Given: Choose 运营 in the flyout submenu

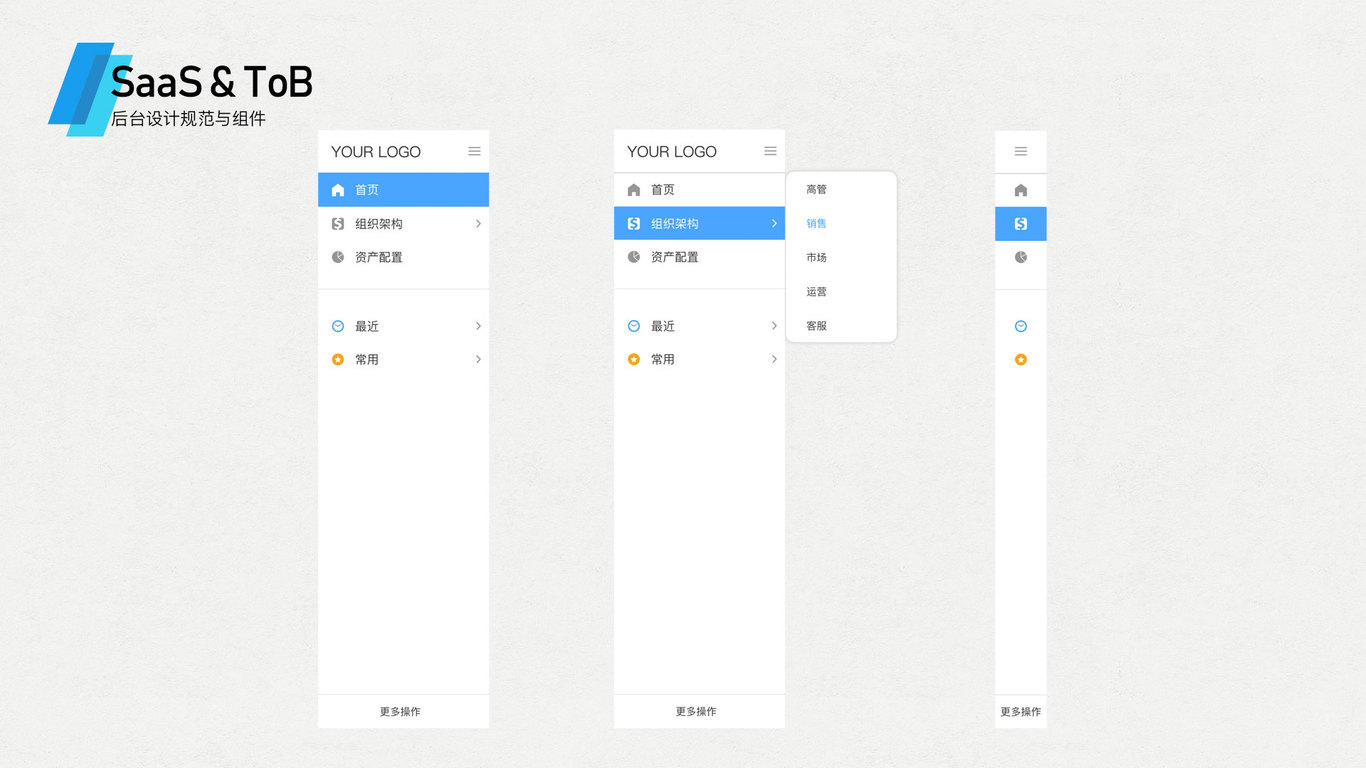Looking at the screenshot, I should pyautogui.click(x=817, y=292).
